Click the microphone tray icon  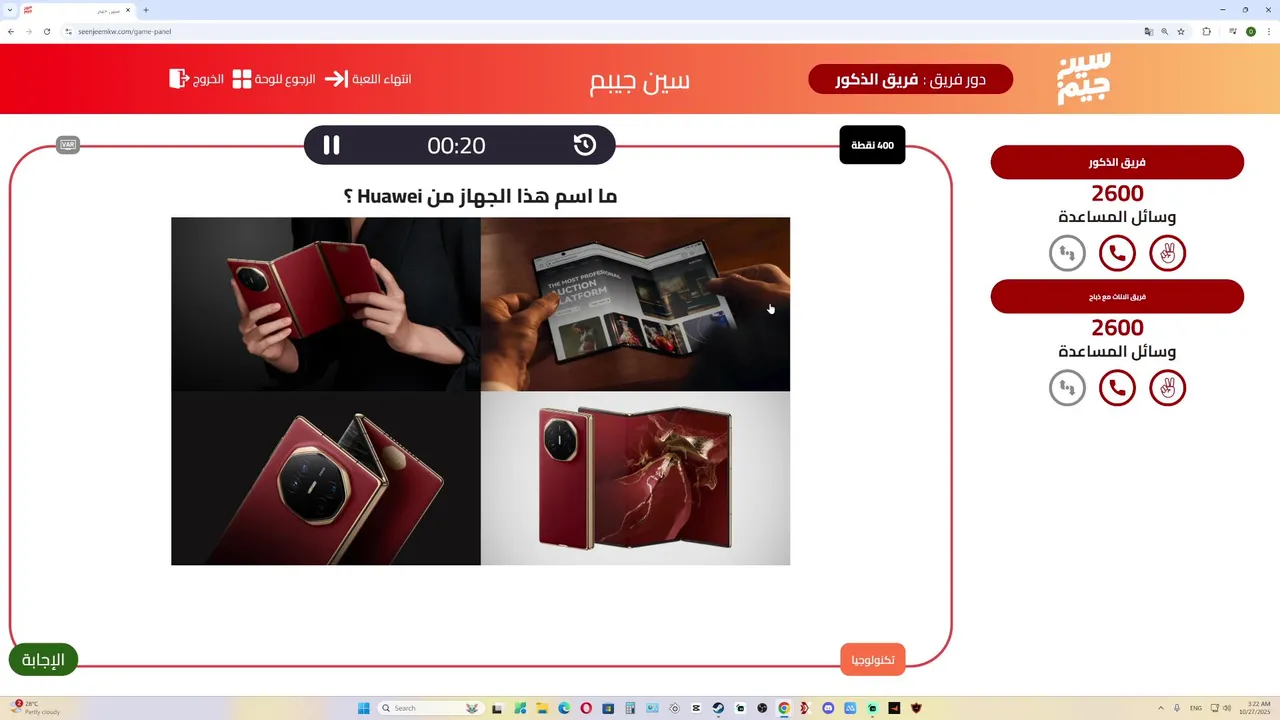click(1177, 708)
